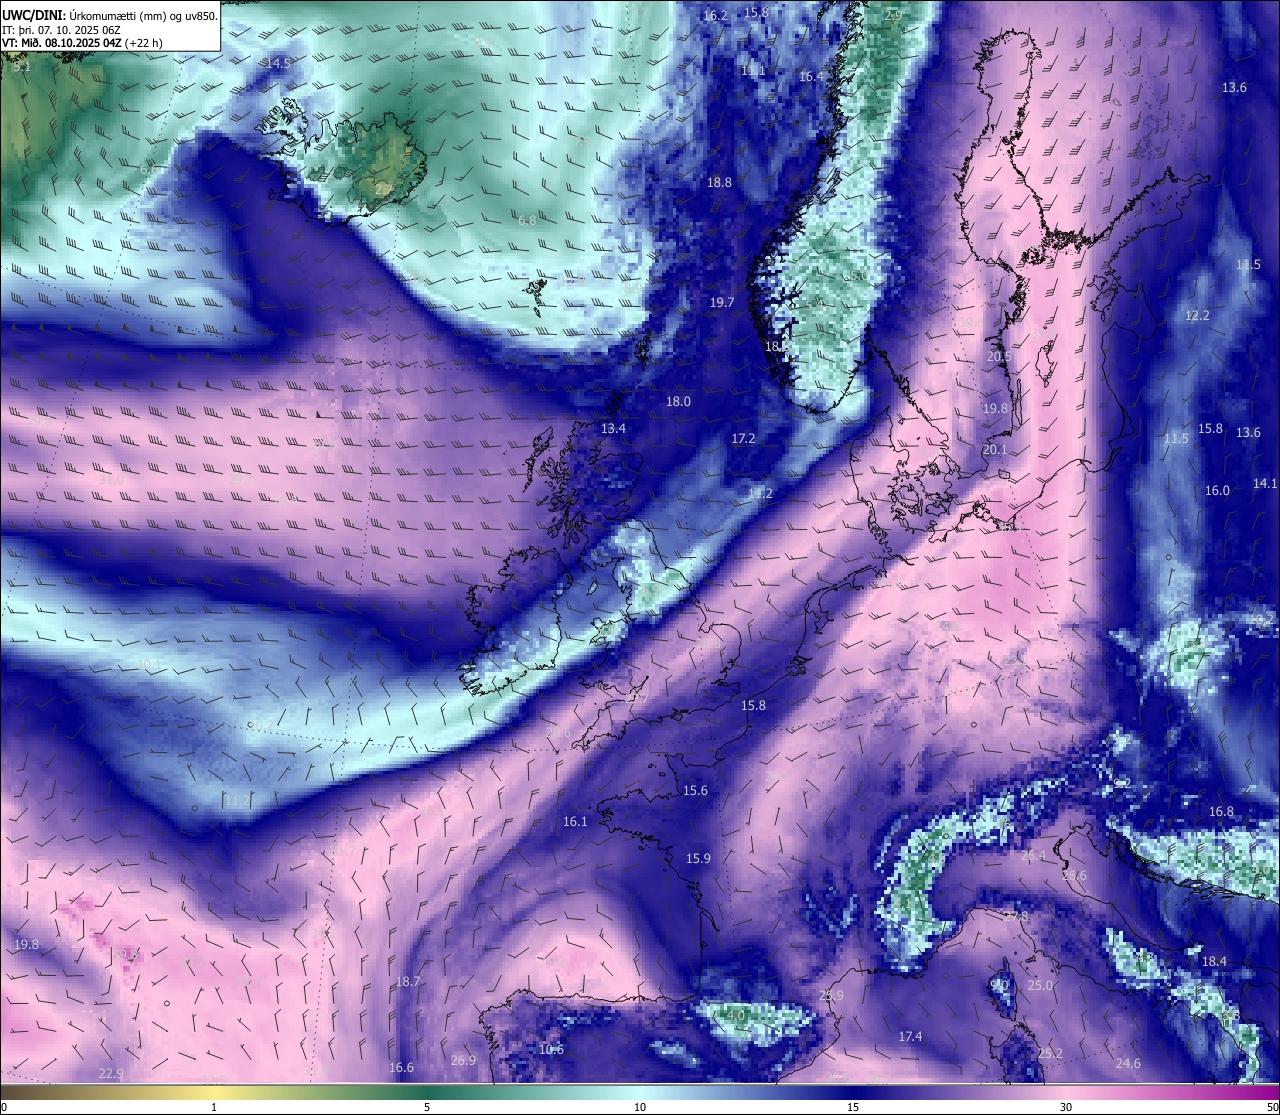Screen dimensions: 1280x1115
Task: Select the 20.1 value label
Action: pos(995,450)
